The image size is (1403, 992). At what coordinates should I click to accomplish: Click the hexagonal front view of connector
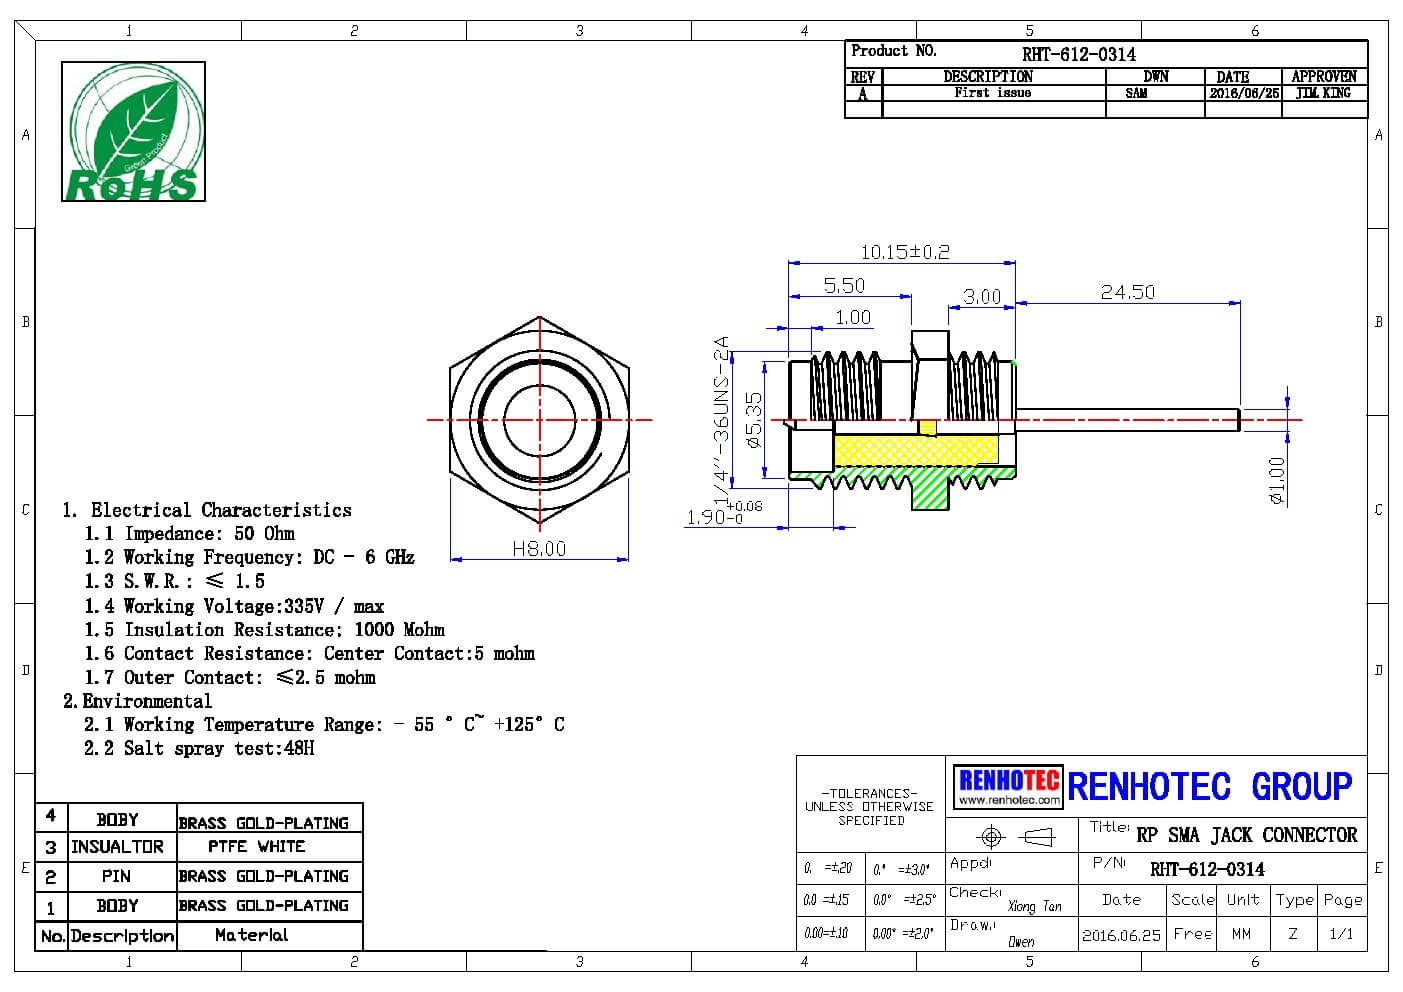click(x=540, y=420)
